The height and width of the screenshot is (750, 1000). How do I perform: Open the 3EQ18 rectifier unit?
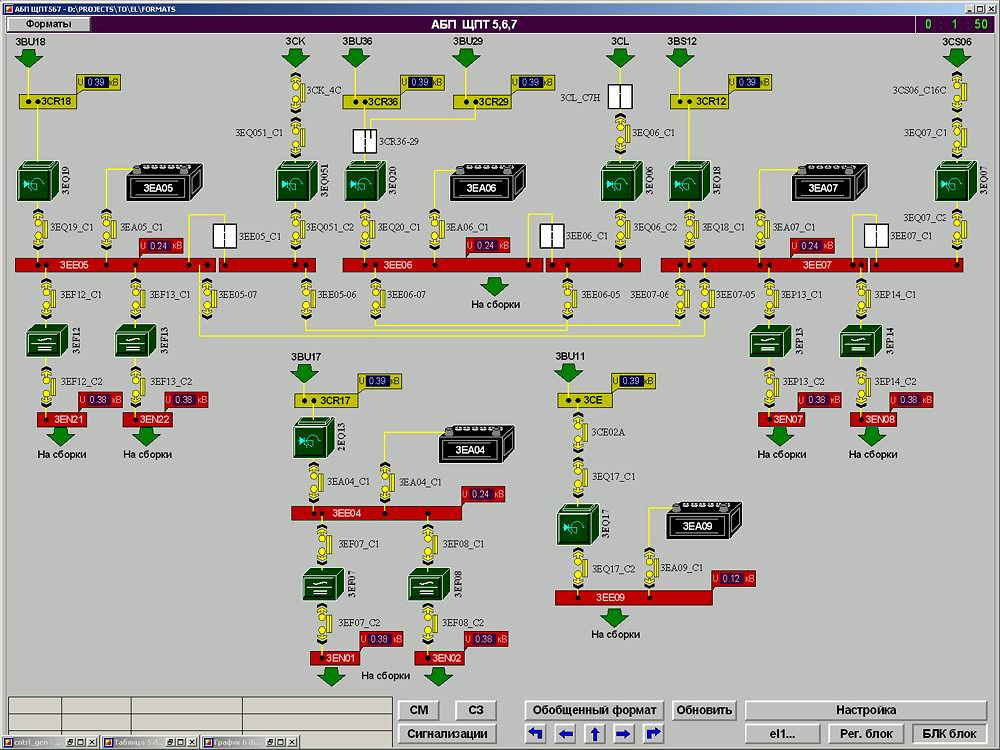(689, 182)
